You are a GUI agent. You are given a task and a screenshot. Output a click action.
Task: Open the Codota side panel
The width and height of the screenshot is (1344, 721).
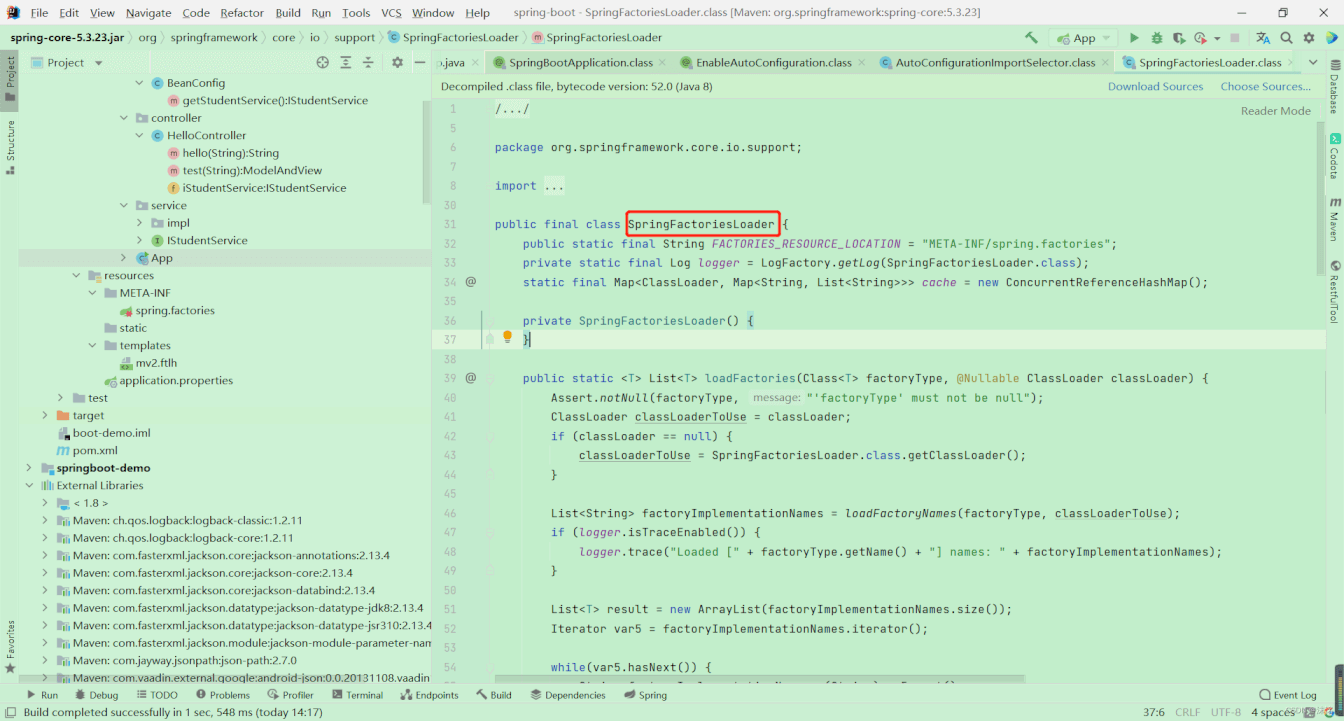click(1334, 155)
